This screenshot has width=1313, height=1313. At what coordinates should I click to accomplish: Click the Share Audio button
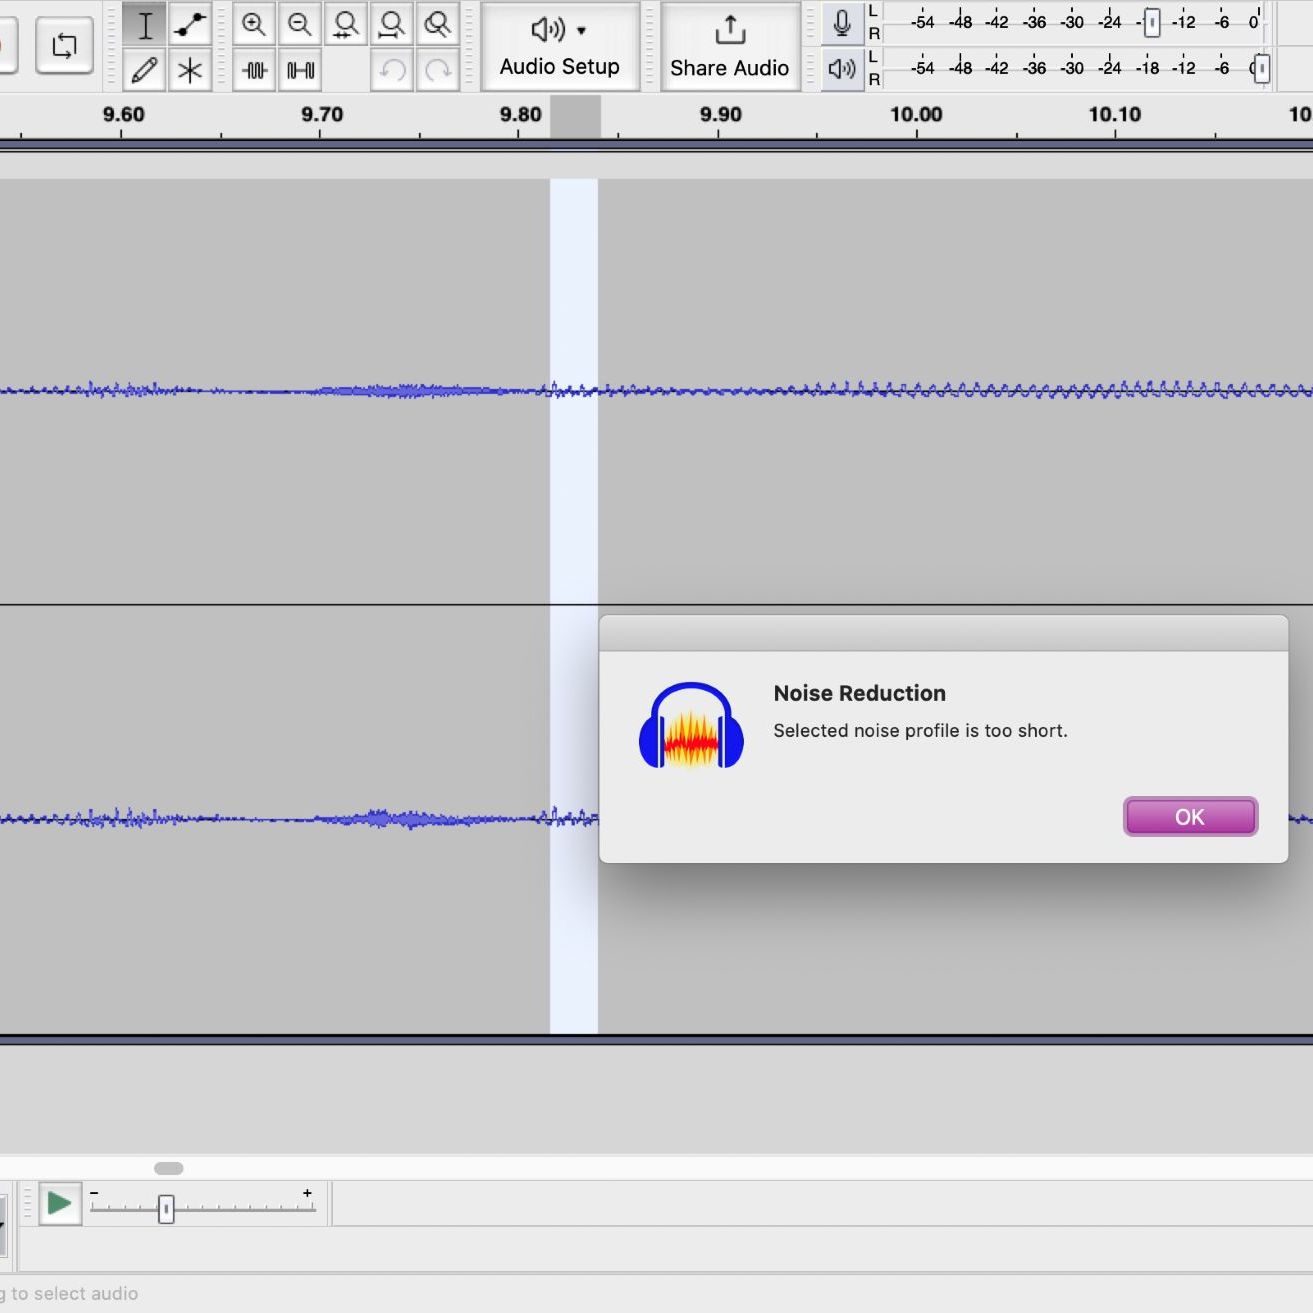pyautogui.click(x=729, y=46)
